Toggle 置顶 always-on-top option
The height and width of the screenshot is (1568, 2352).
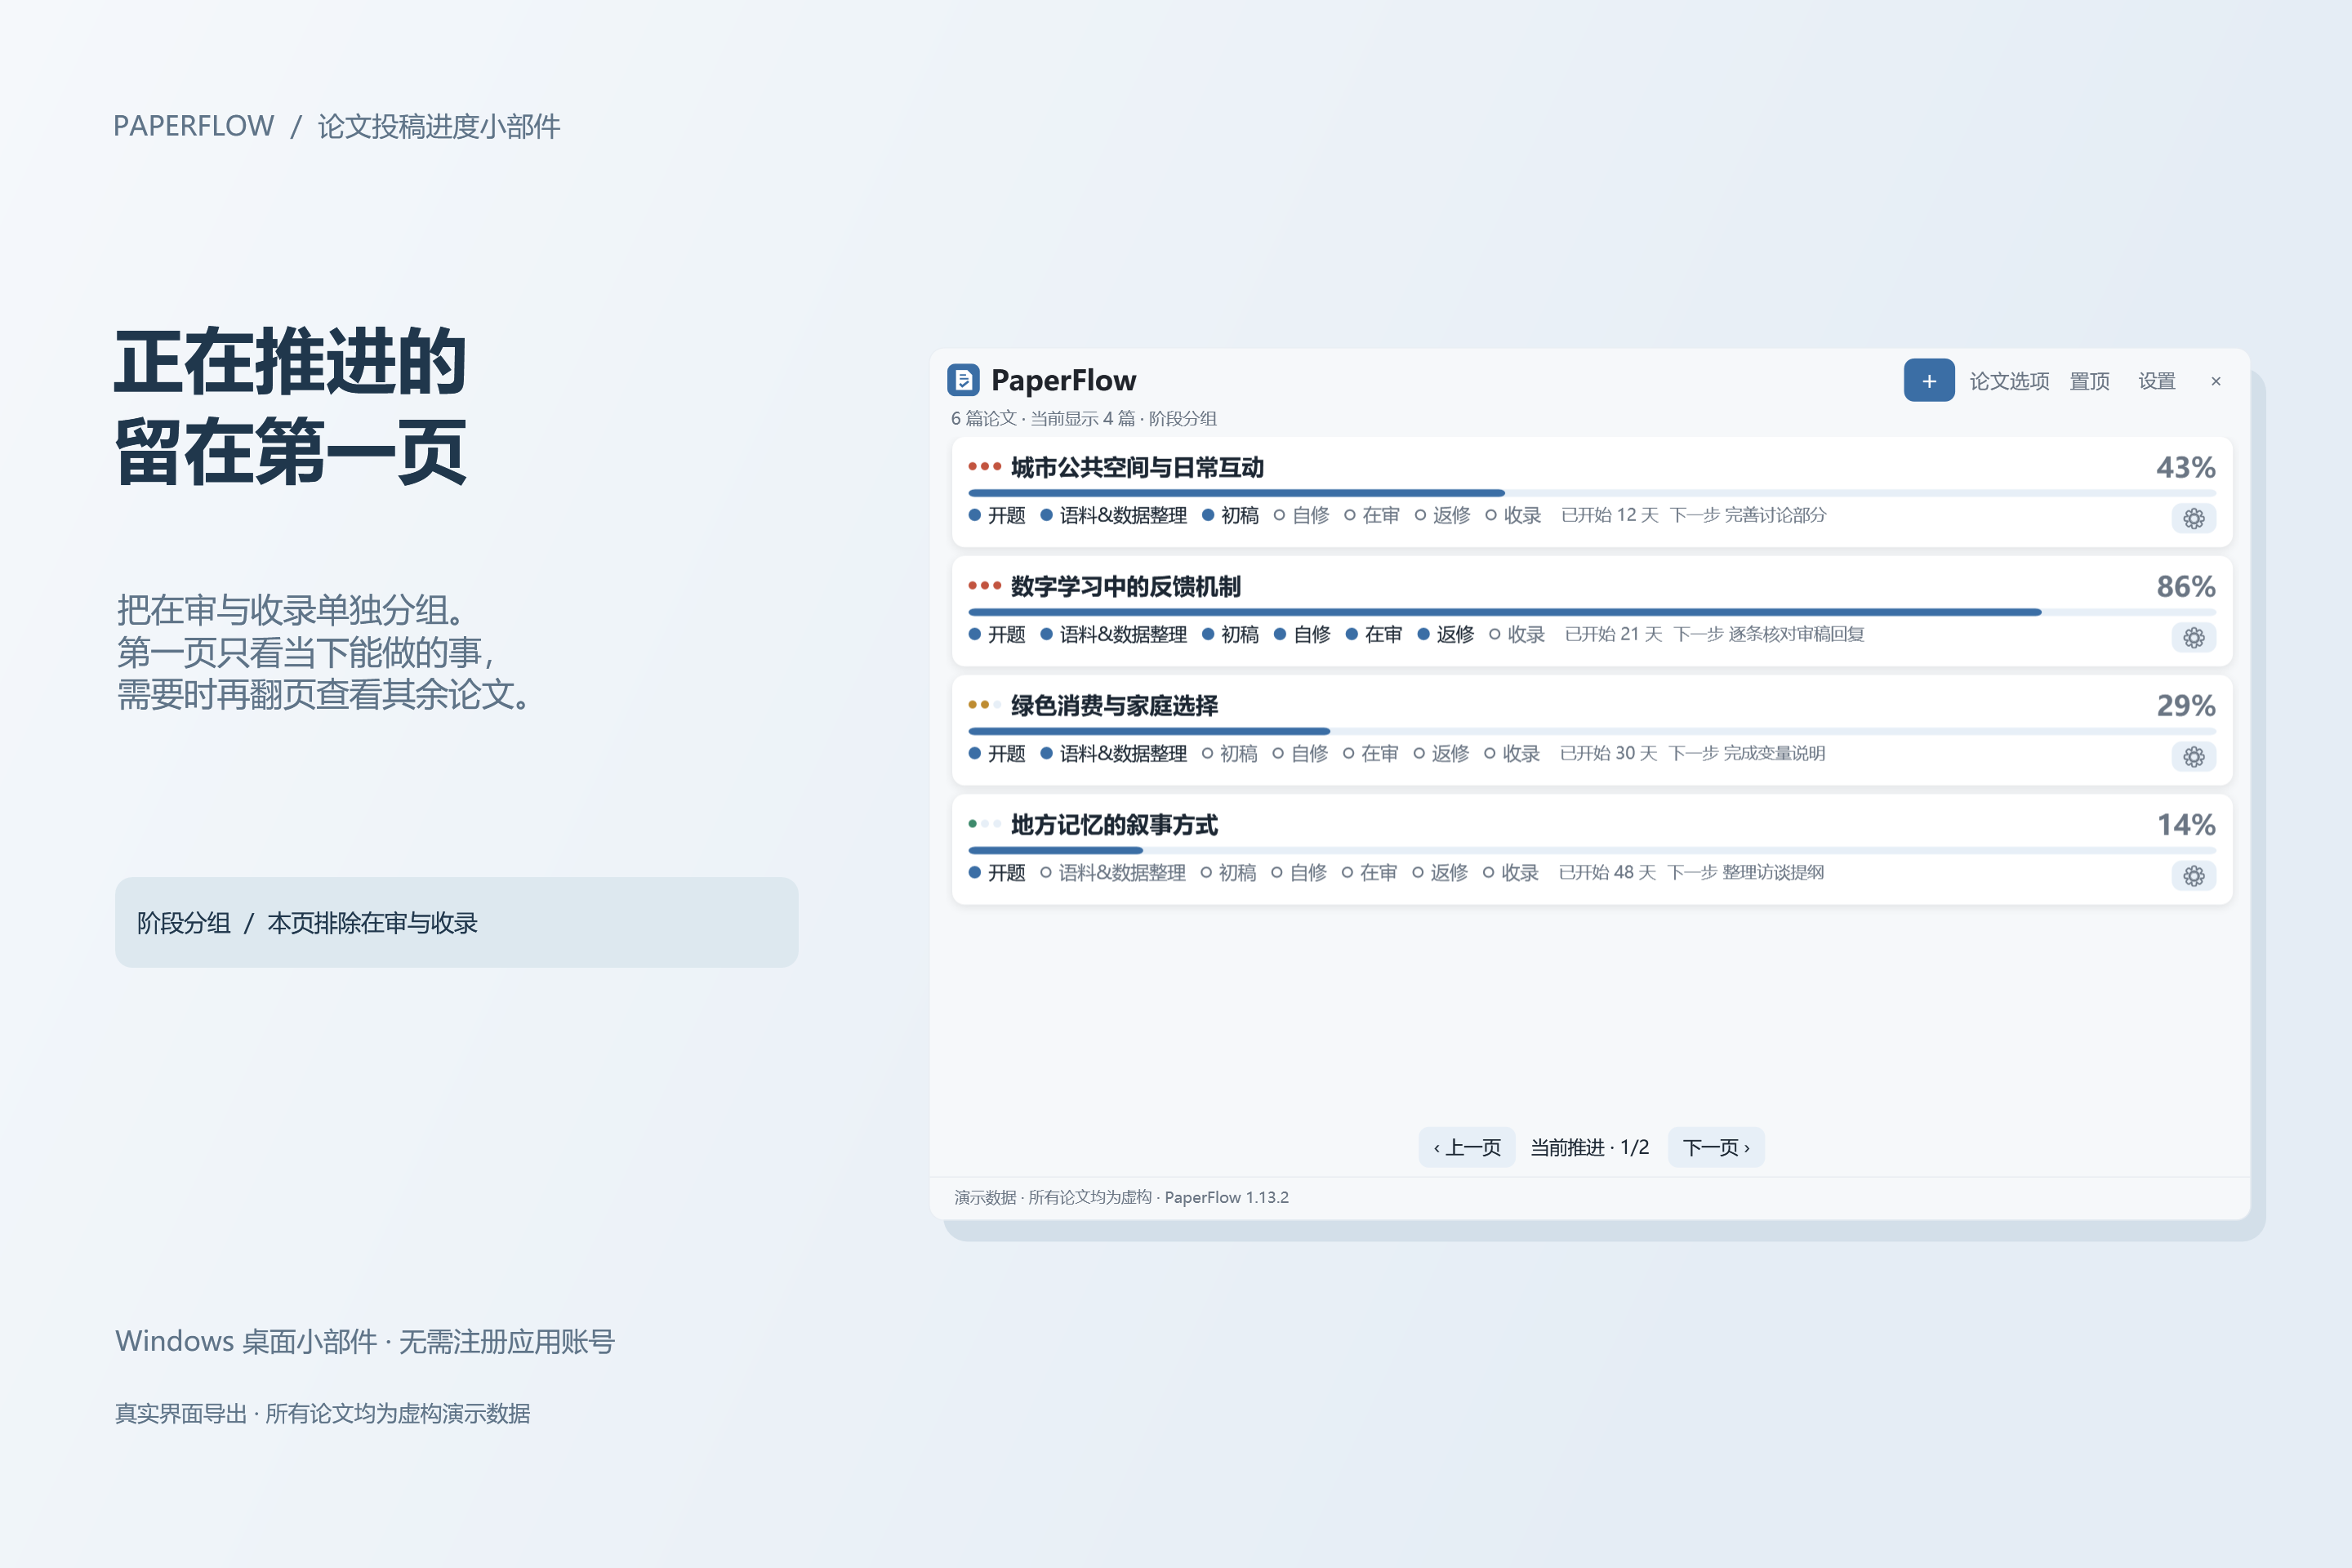[2089, 381]
